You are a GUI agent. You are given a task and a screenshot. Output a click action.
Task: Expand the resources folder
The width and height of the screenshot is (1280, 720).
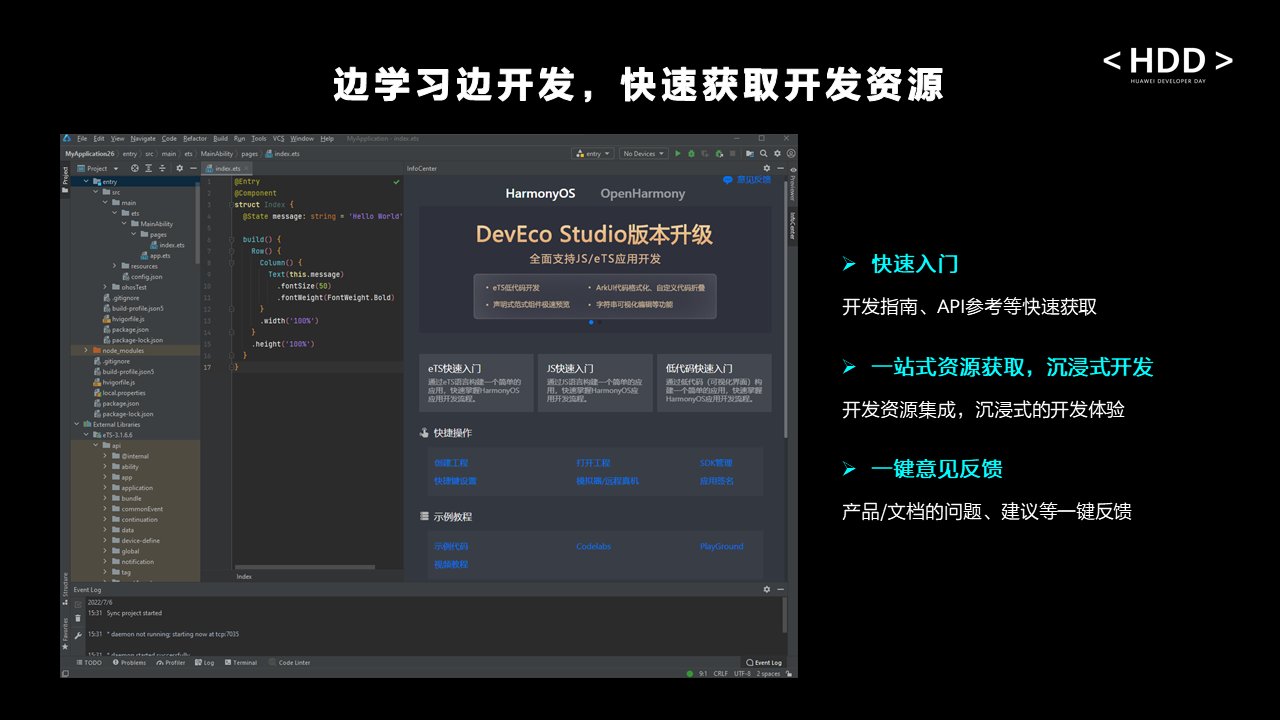coord(116,266)
